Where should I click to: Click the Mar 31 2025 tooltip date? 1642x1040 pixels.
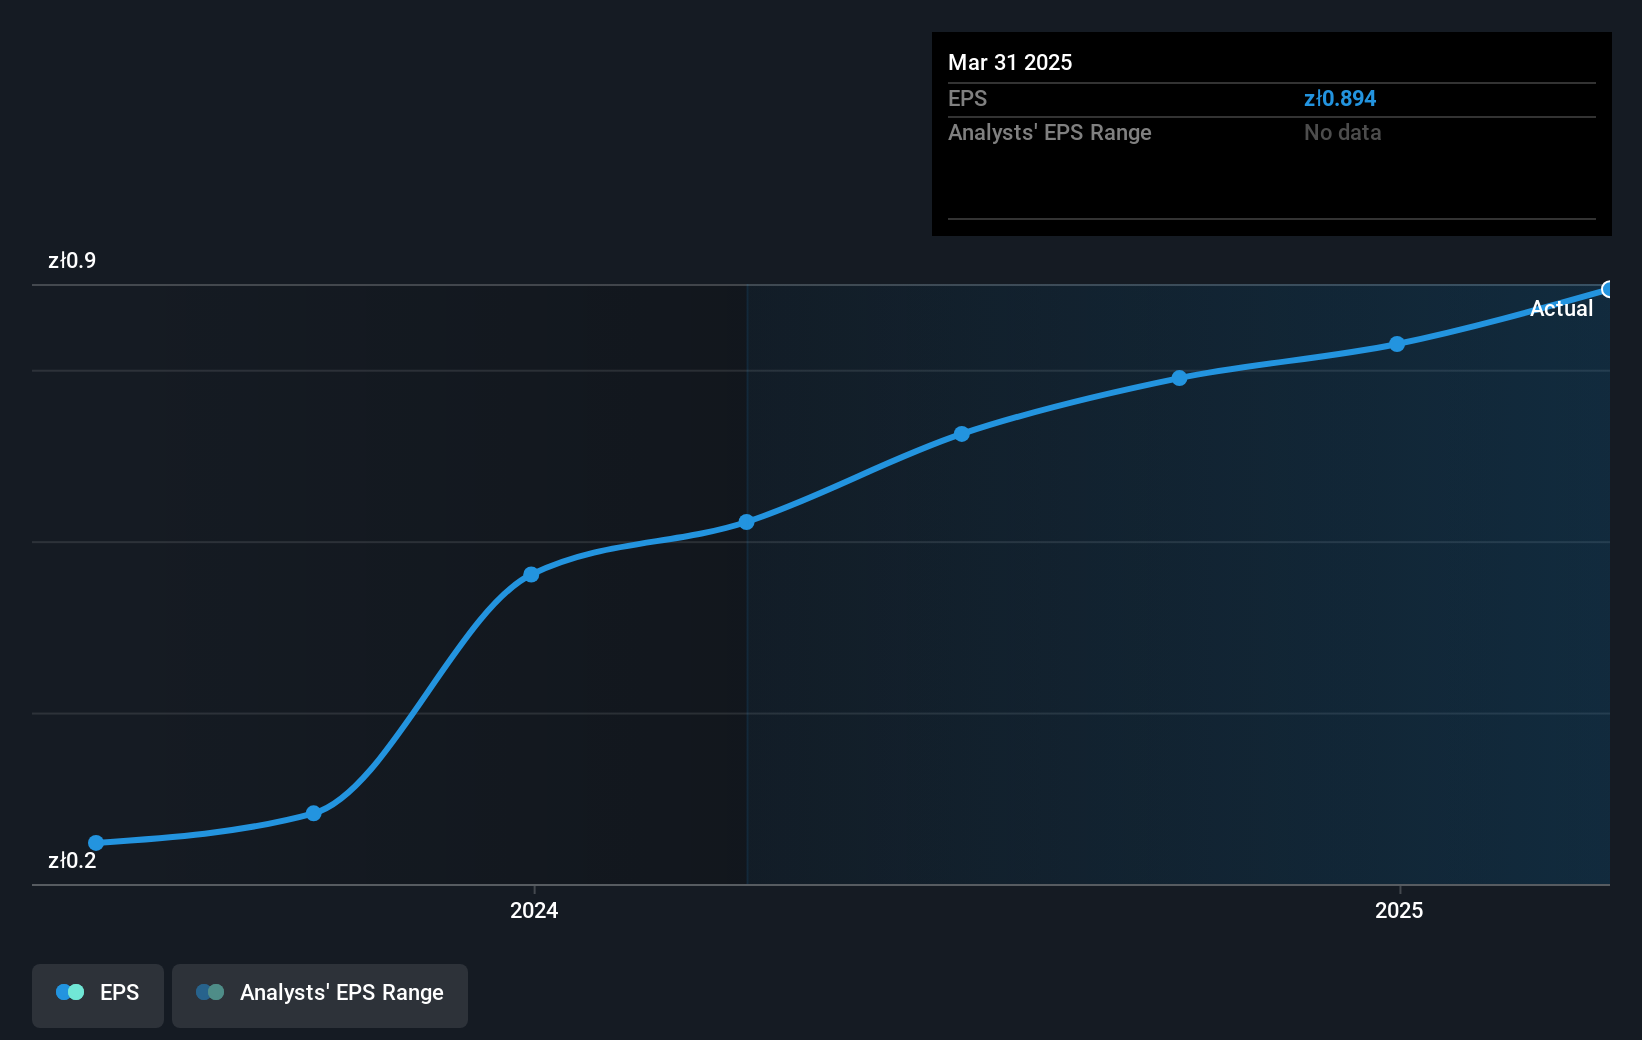pos(1010,62)
